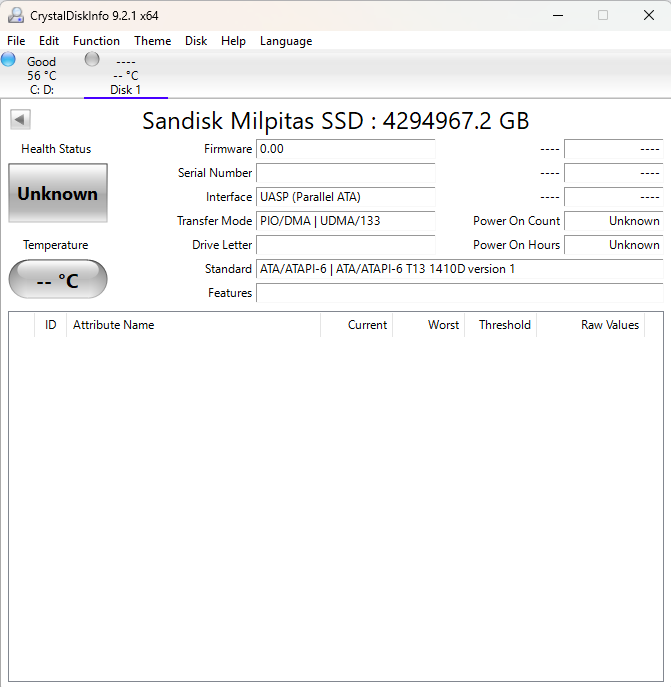
Task: Open the Function menu
Action: click(x=96, y=41)
